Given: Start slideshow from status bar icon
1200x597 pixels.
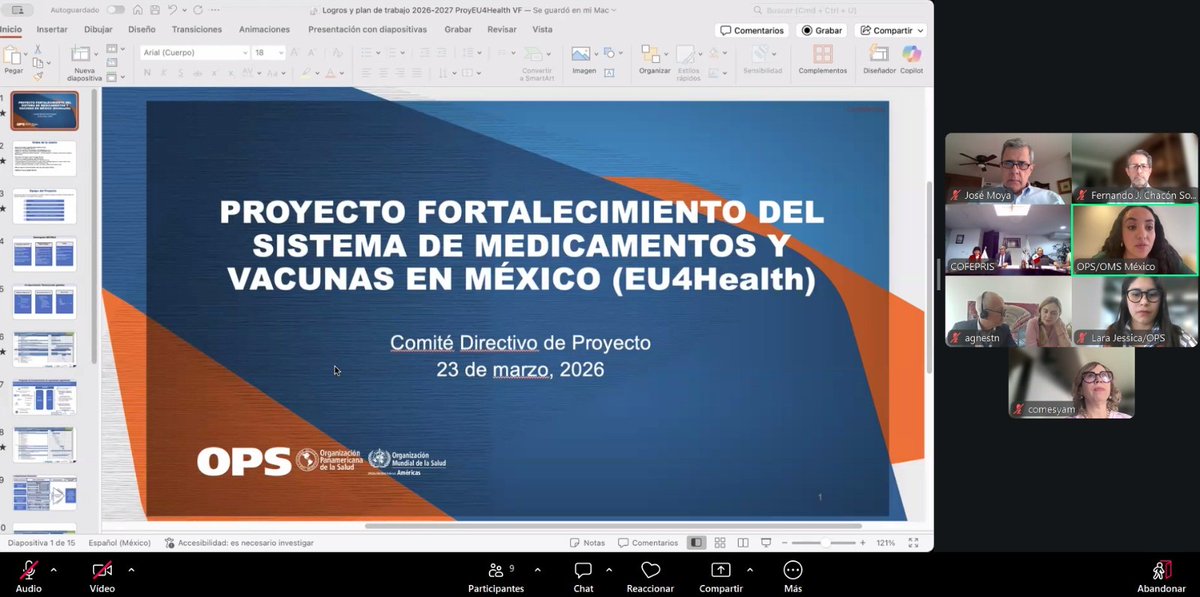Looking at the screenshot, I should pos(766,543).
